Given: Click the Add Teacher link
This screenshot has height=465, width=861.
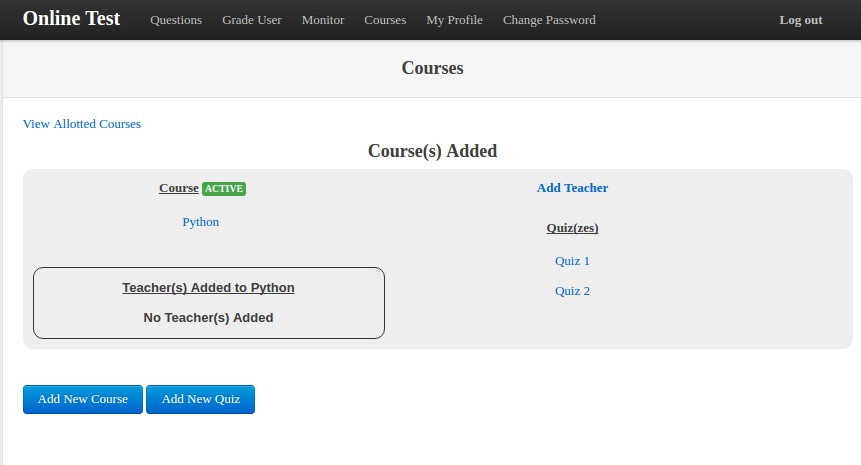Looking at the screenshot, I should 572,188.
